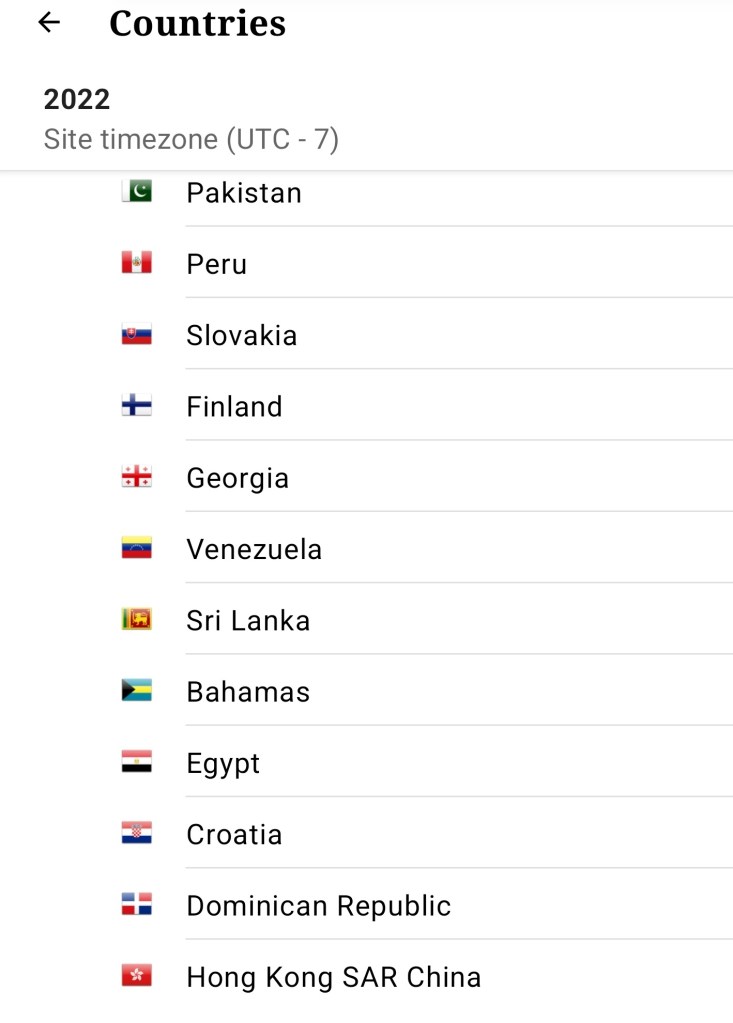This screenshot has height=1023, width=733.
Task: Tap the Georgia flag icon
Action: [x=137, y=478]
